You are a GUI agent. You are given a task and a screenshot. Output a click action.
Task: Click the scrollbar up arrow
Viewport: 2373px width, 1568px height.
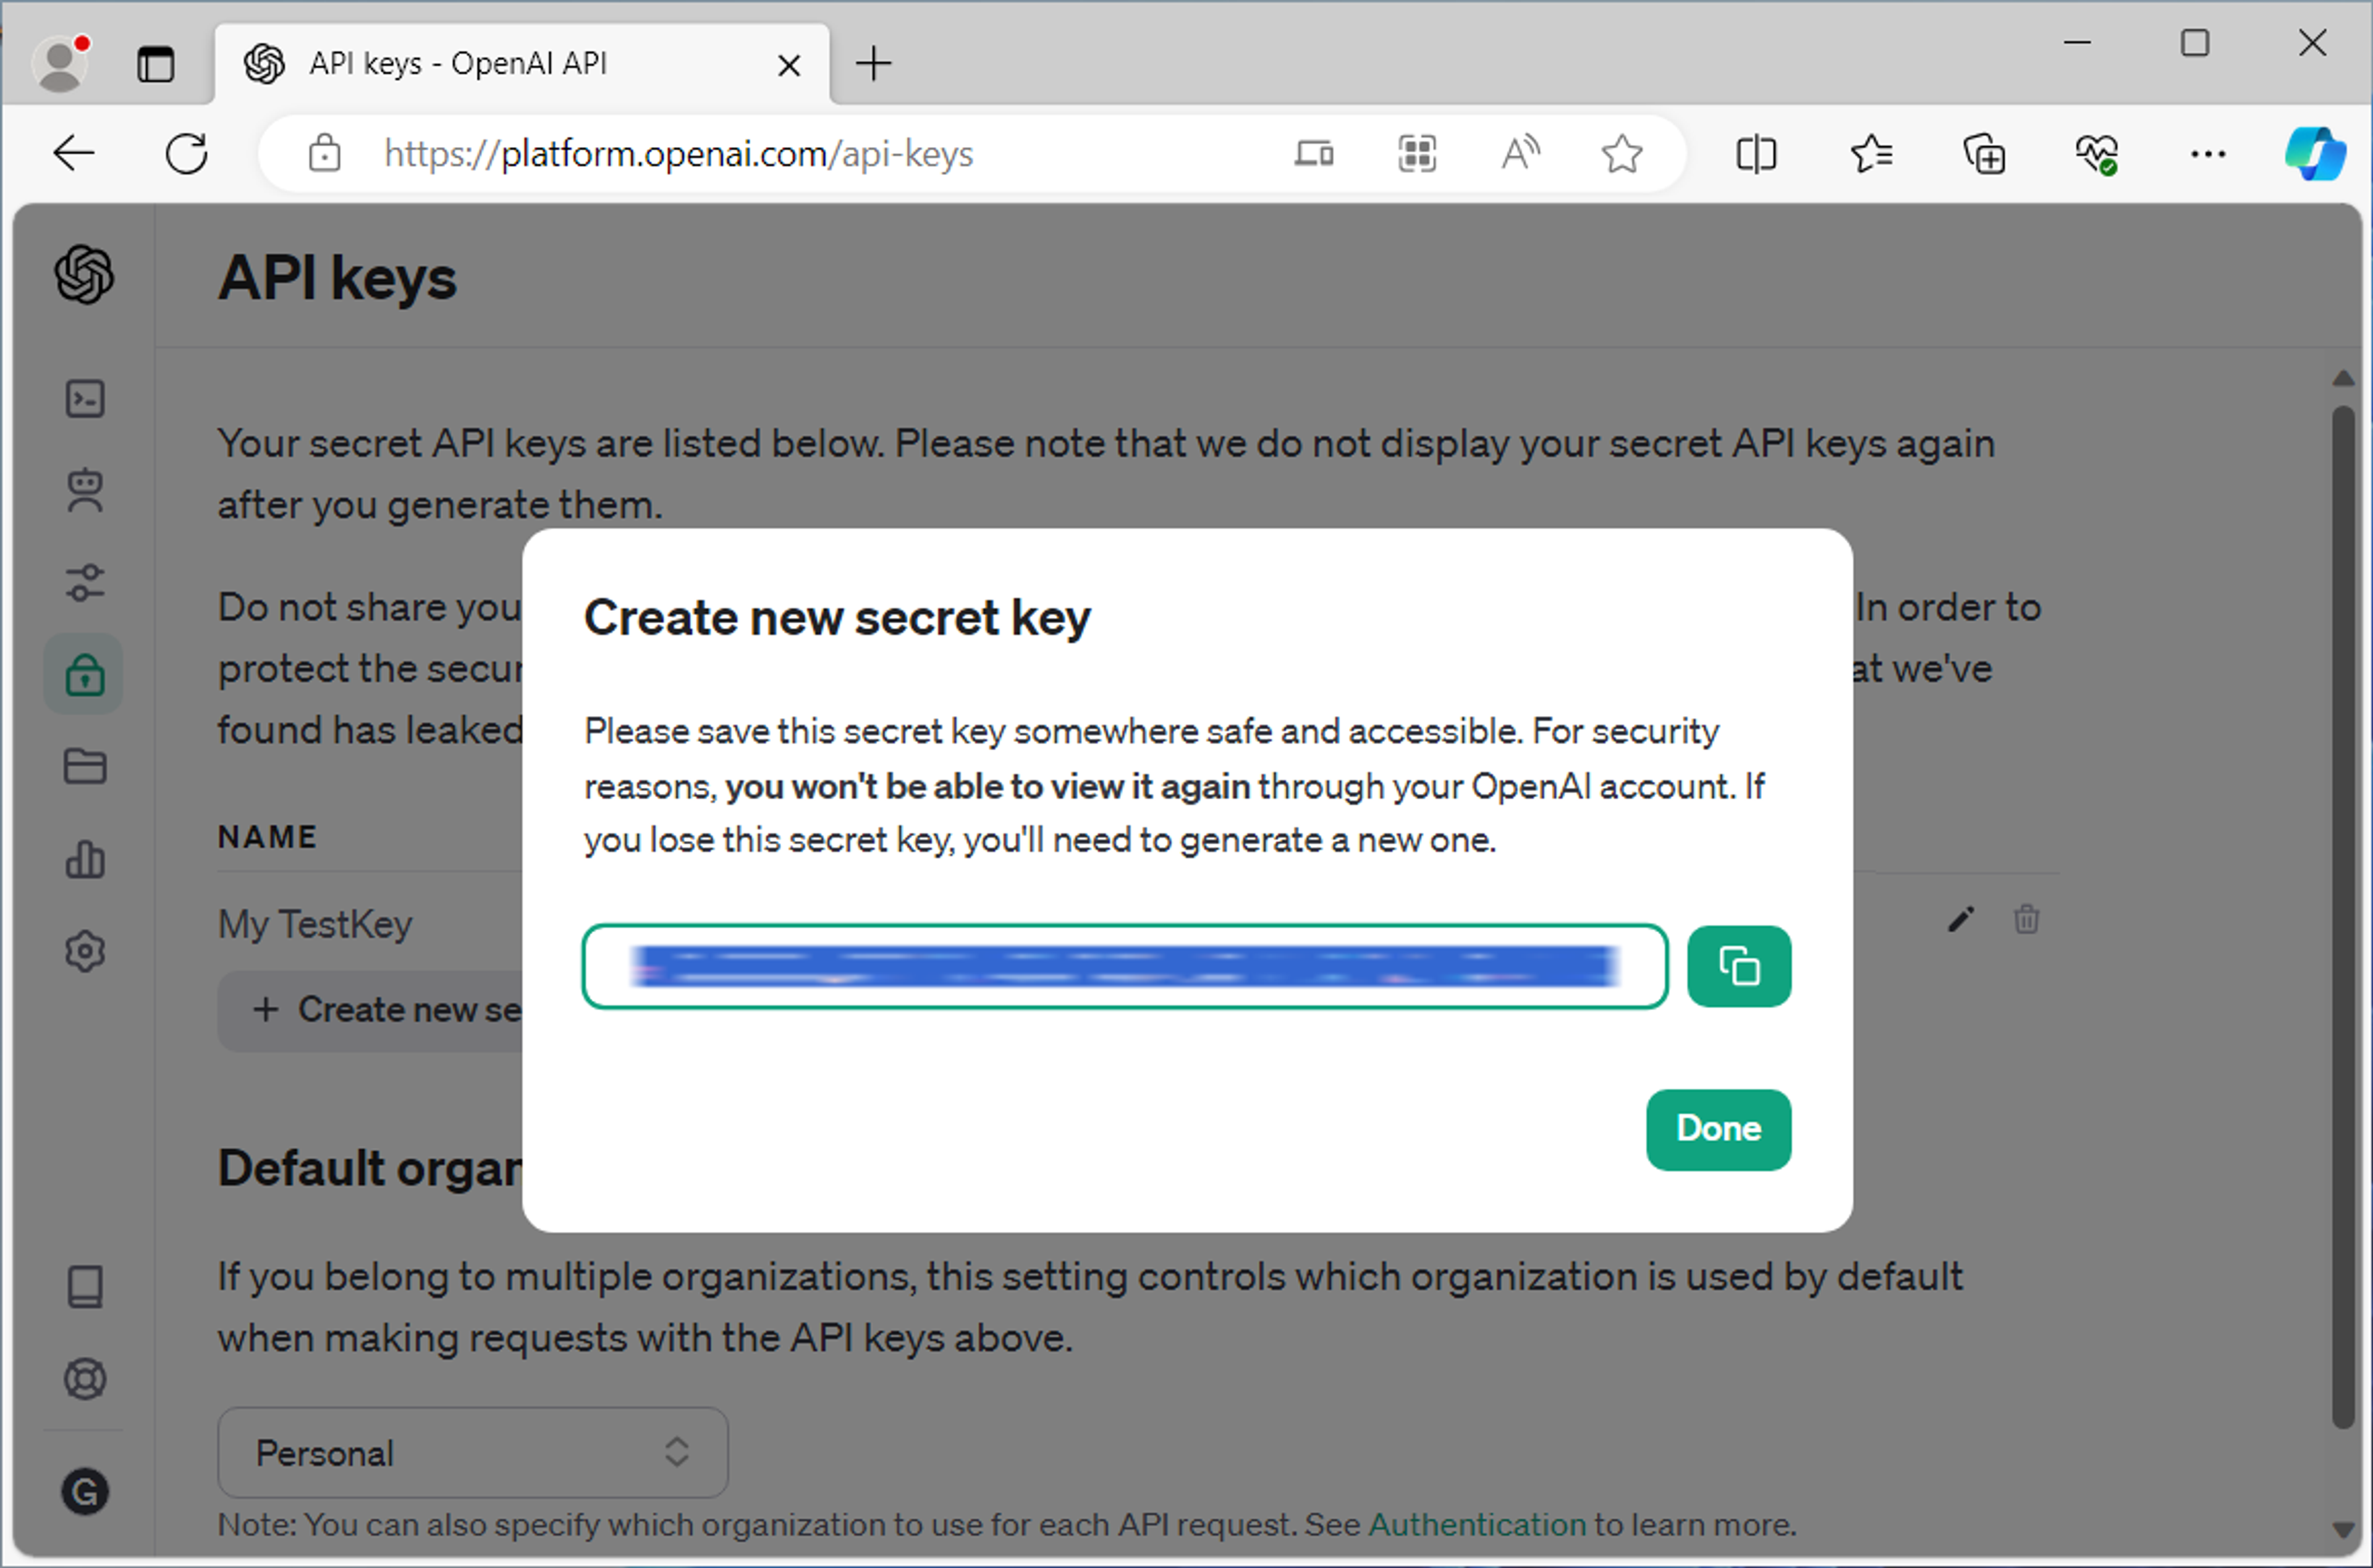[x=2343, y=378]
